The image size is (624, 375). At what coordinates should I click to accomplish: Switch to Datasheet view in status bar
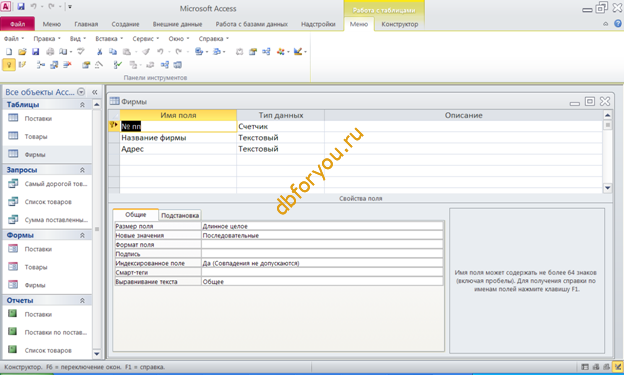[x=585, y=367]
